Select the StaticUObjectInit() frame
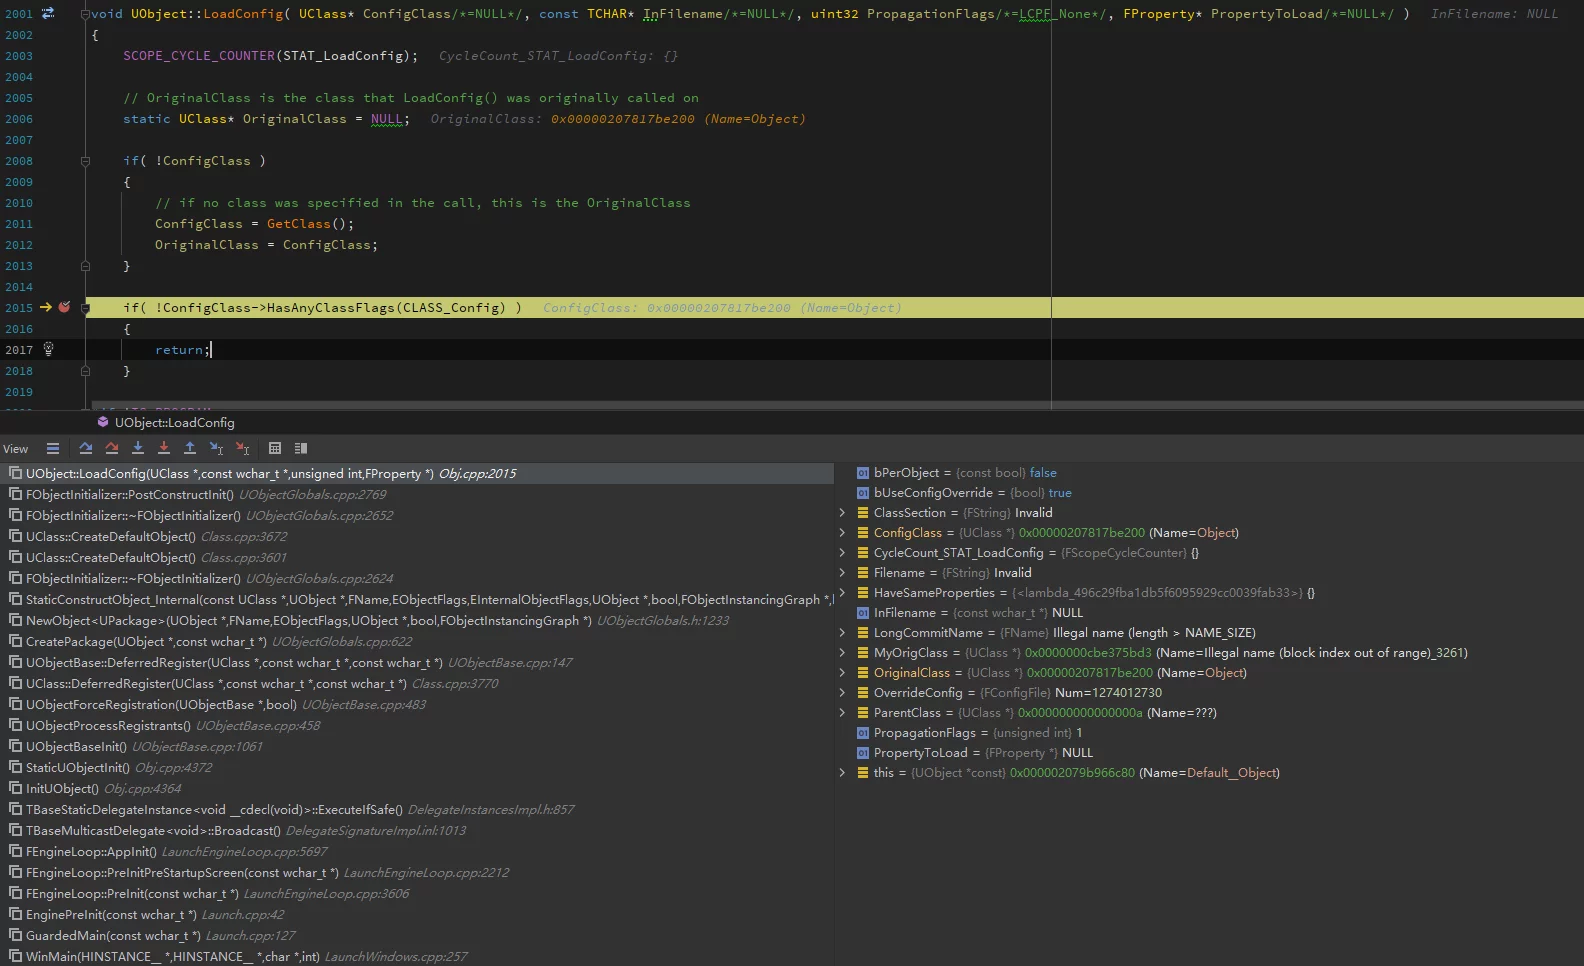1584x966 pixels. 417,767
